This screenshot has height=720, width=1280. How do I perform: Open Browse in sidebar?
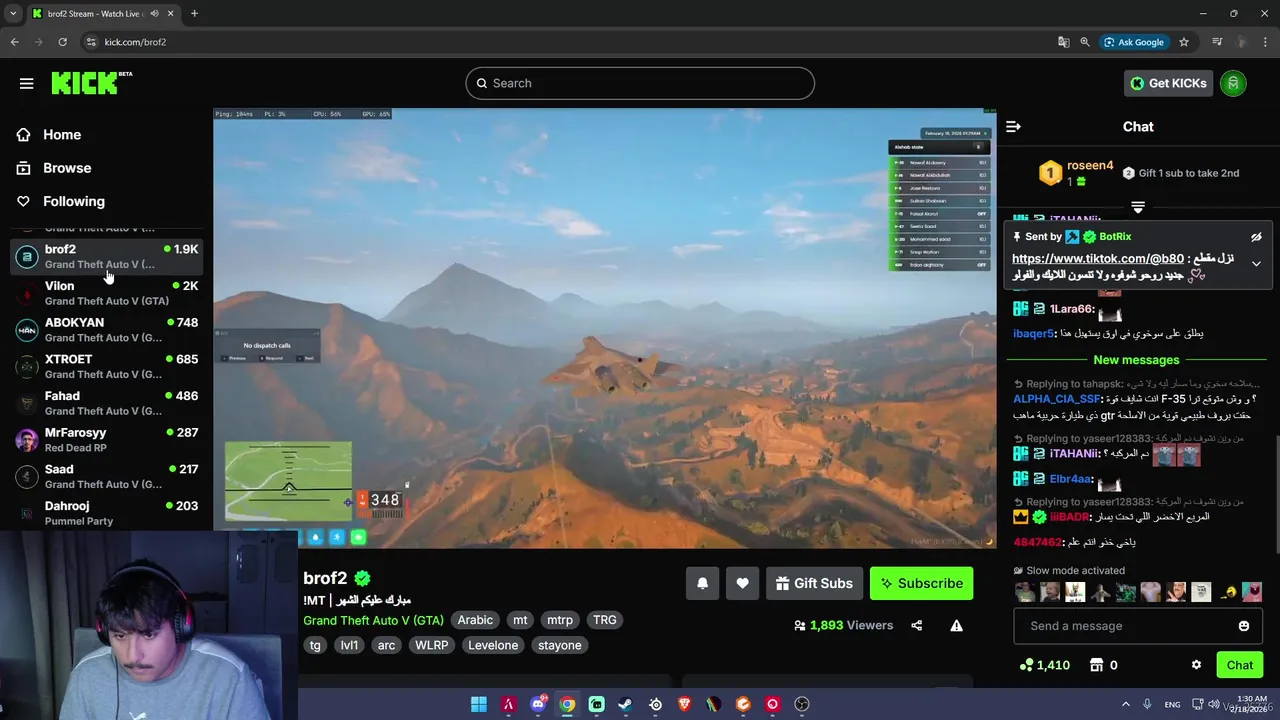(67, 168)
